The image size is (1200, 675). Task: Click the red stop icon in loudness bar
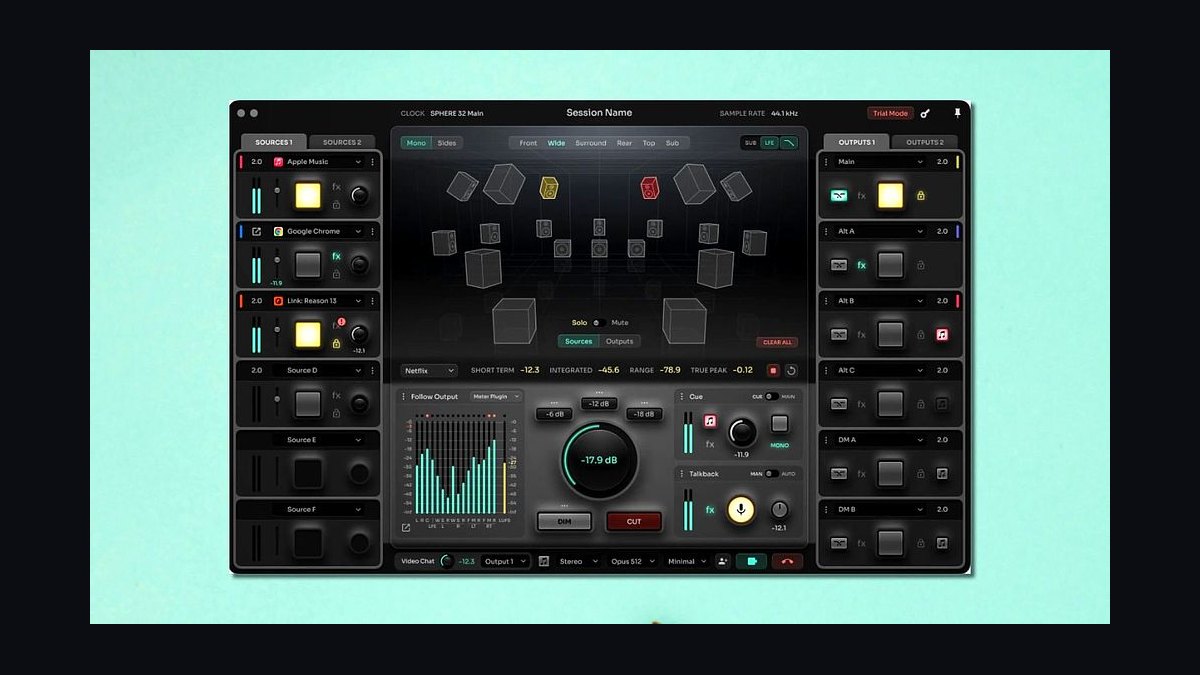(x=773, y=370)
